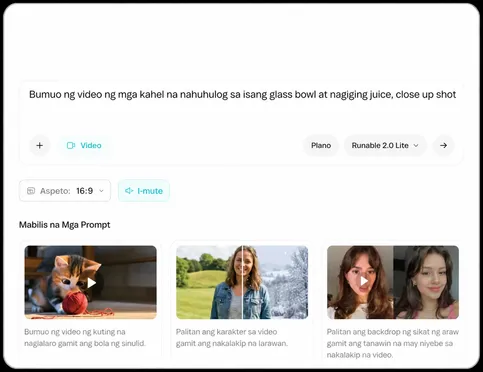Image resolution: width=483 pixels, height=372 pixels.
Task: Select prompt 'Palitan ang karakter sa video'
Action: [232, 337]
